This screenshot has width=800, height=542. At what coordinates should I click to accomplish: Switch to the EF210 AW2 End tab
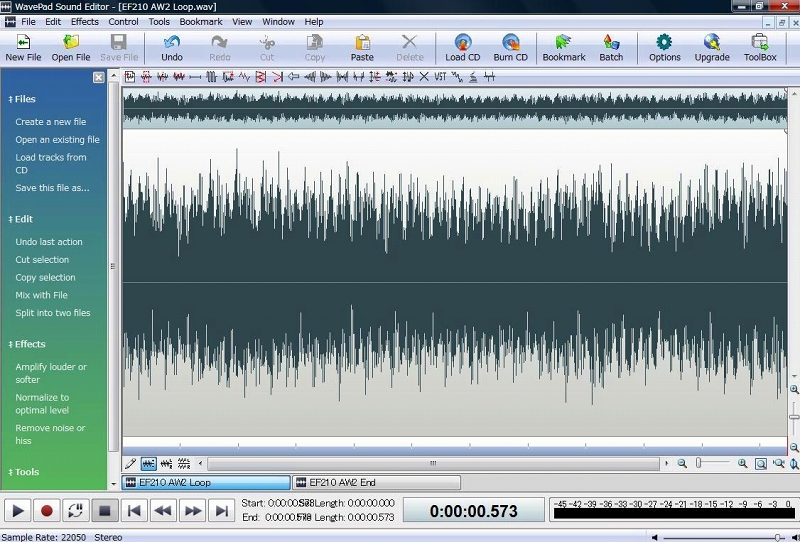pyautogui.click(x=377, y=482)
